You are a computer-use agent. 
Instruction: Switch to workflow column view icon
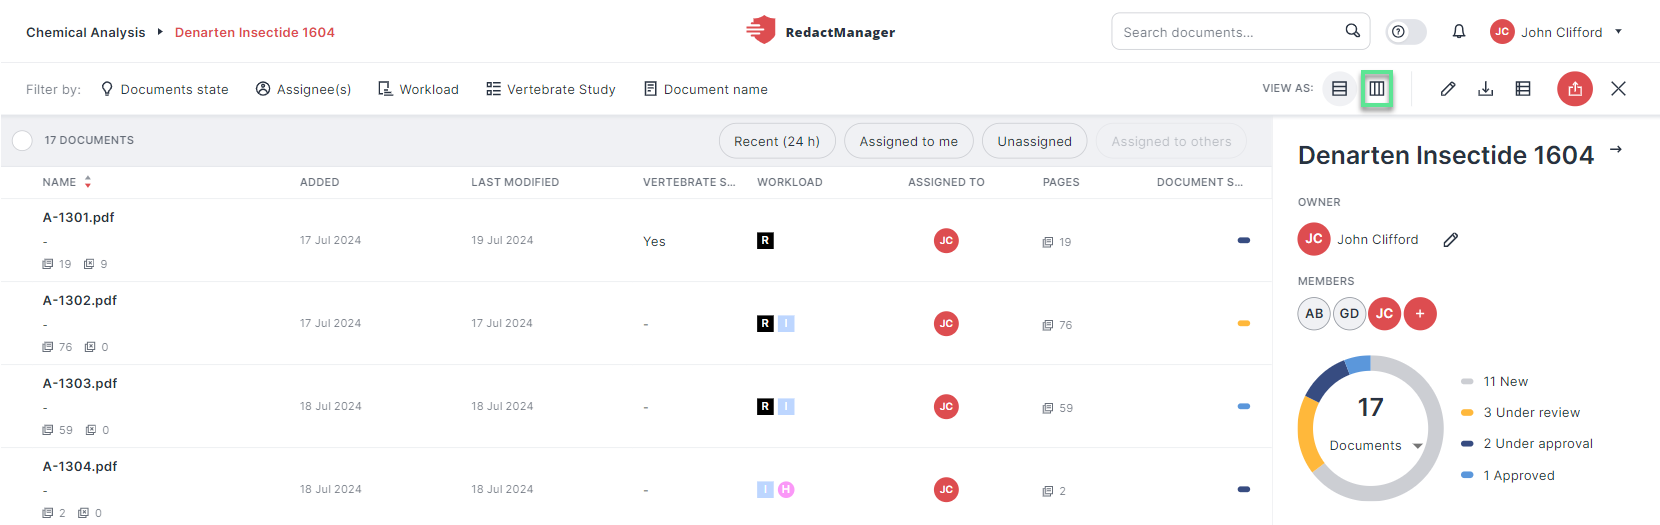click(1377, 89)
